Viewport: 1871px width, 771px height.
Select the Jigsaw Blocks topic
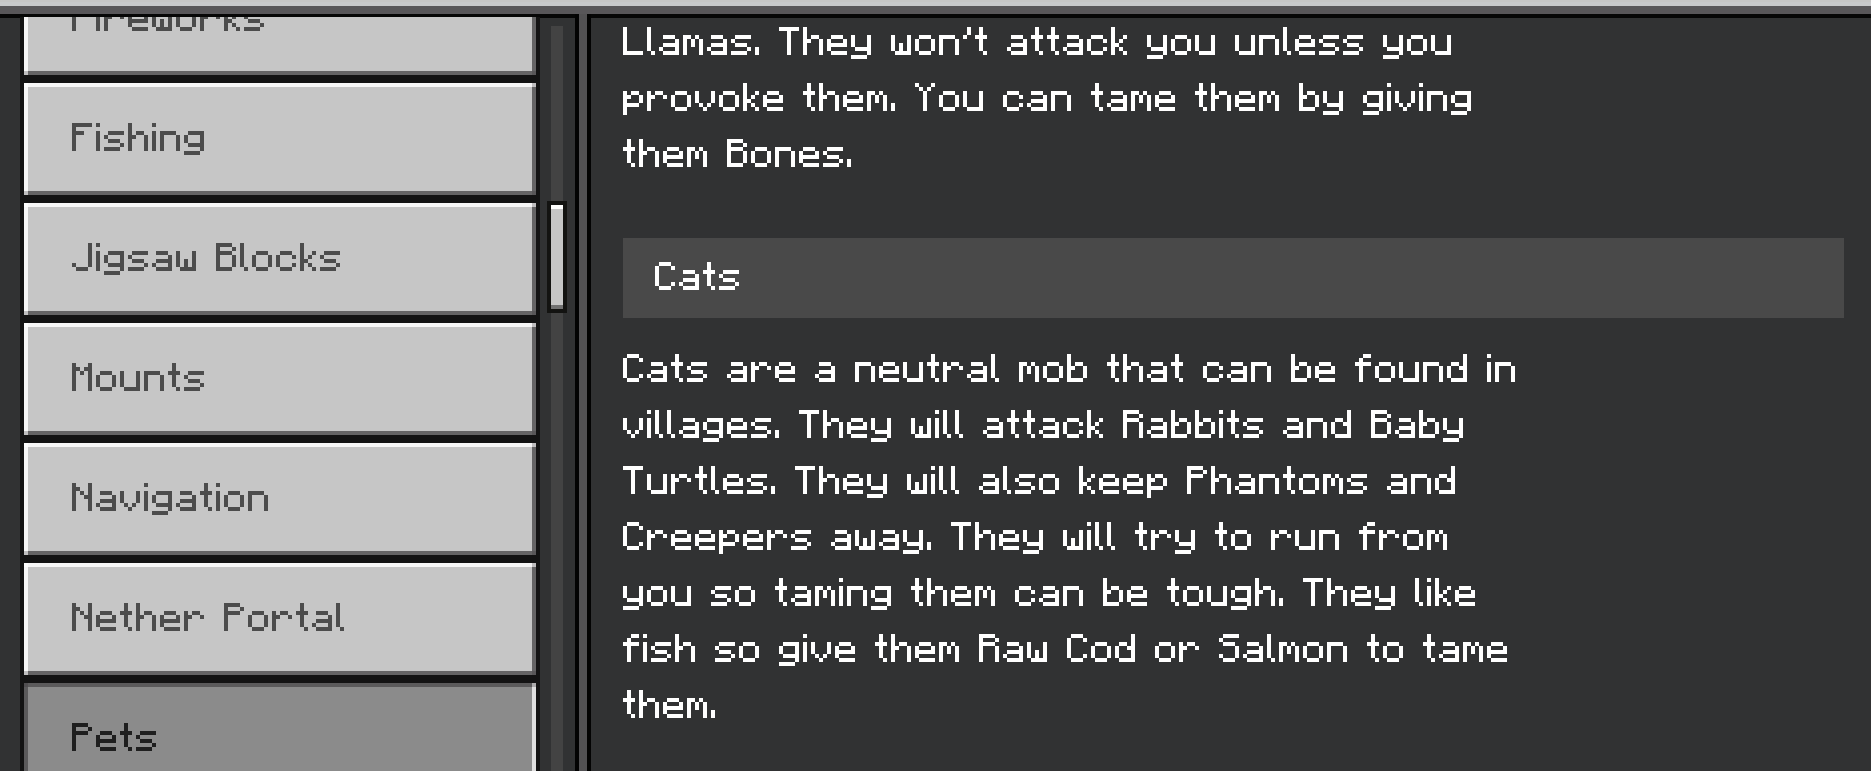click(279, 258)
